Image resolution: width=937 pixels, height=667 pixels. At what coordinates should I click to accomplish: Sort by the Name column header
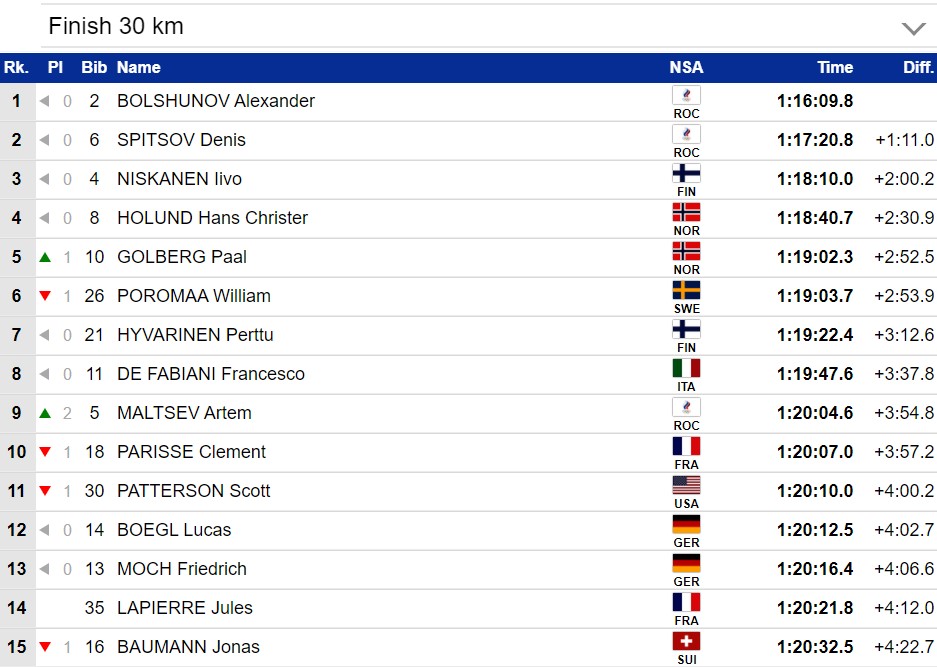[138, 68]
